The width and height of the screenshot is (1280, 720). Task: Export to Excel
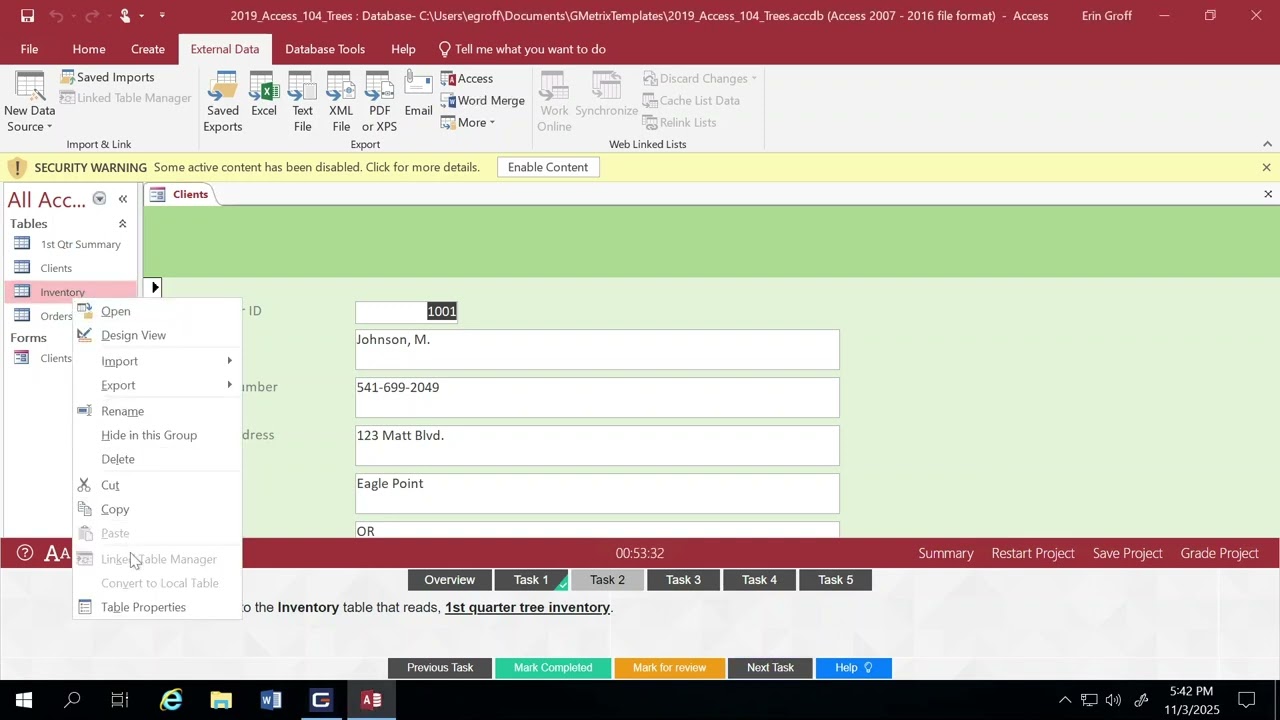click(x=264, y=96)
